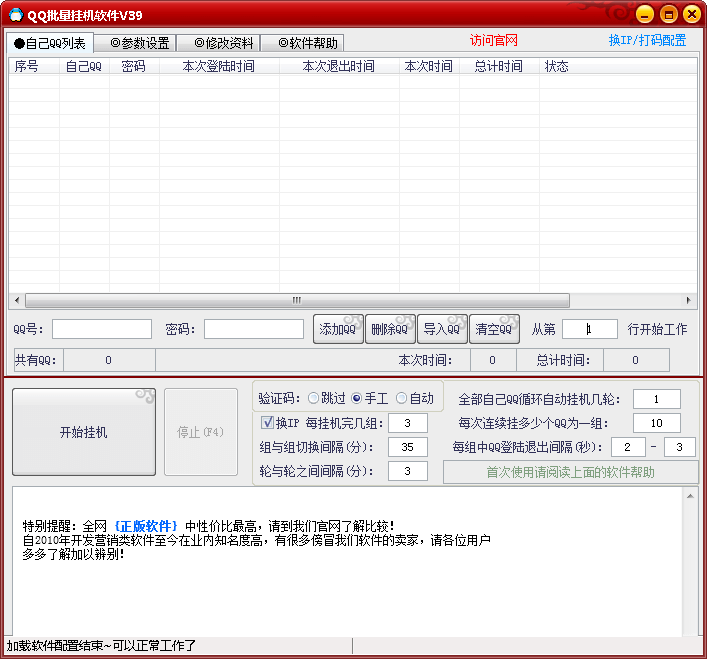The height and width of the screenshot is (659, 707).
Task: Focus the QQ号 input field
Action: [x=102, y=329]
